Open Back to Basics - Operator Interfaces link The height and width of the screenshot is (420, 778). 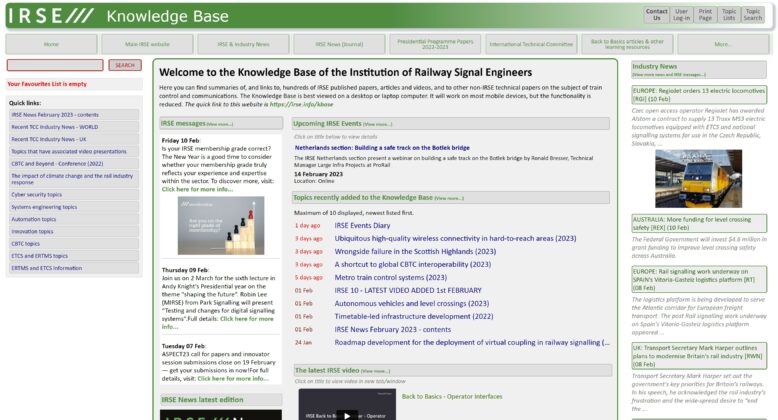[452, 396]
